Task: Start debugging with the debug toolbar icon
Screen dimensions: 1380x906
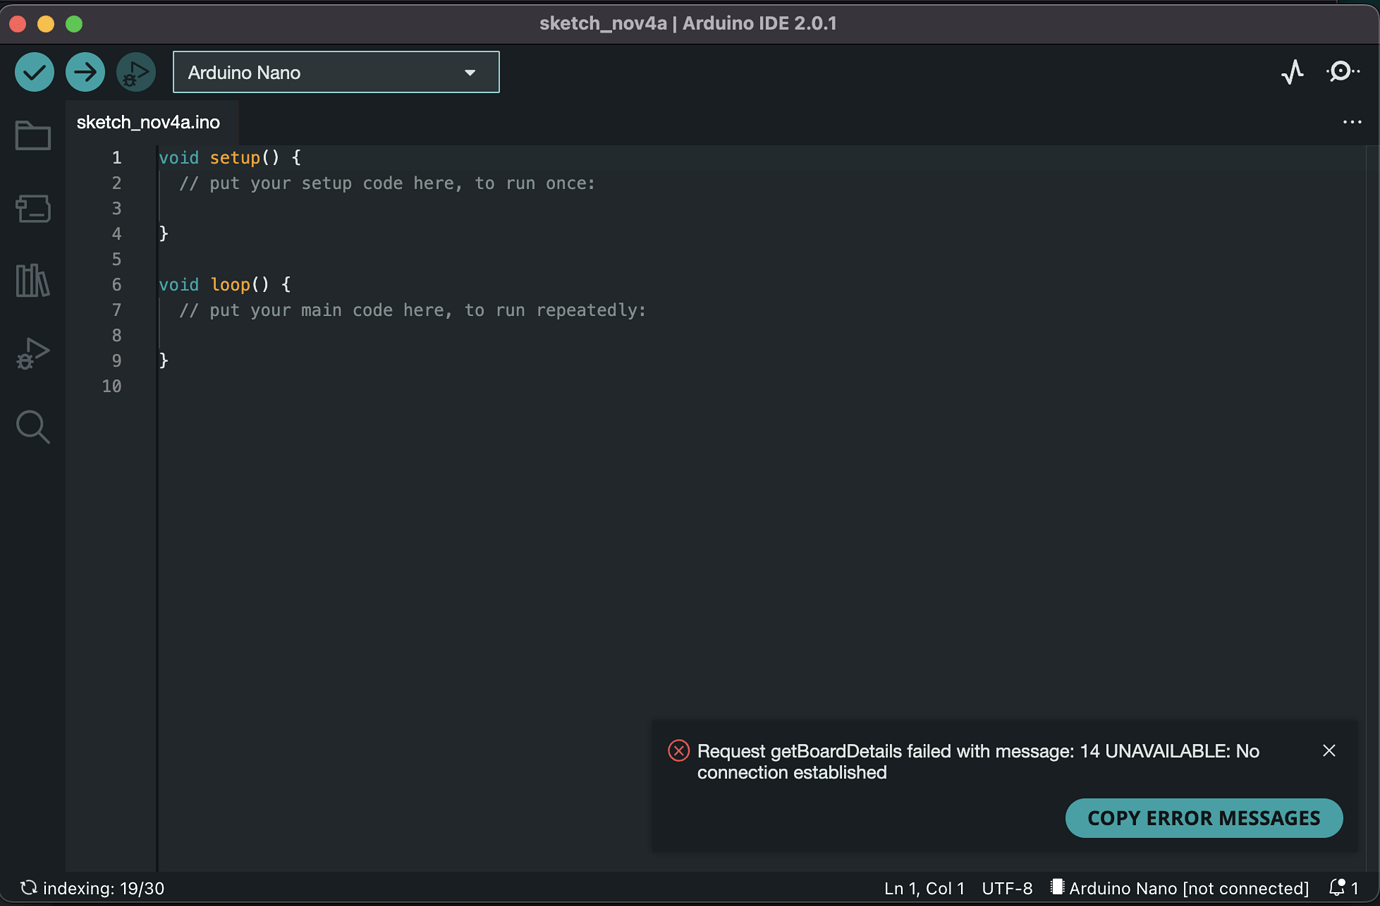Action: click(135, 71)
